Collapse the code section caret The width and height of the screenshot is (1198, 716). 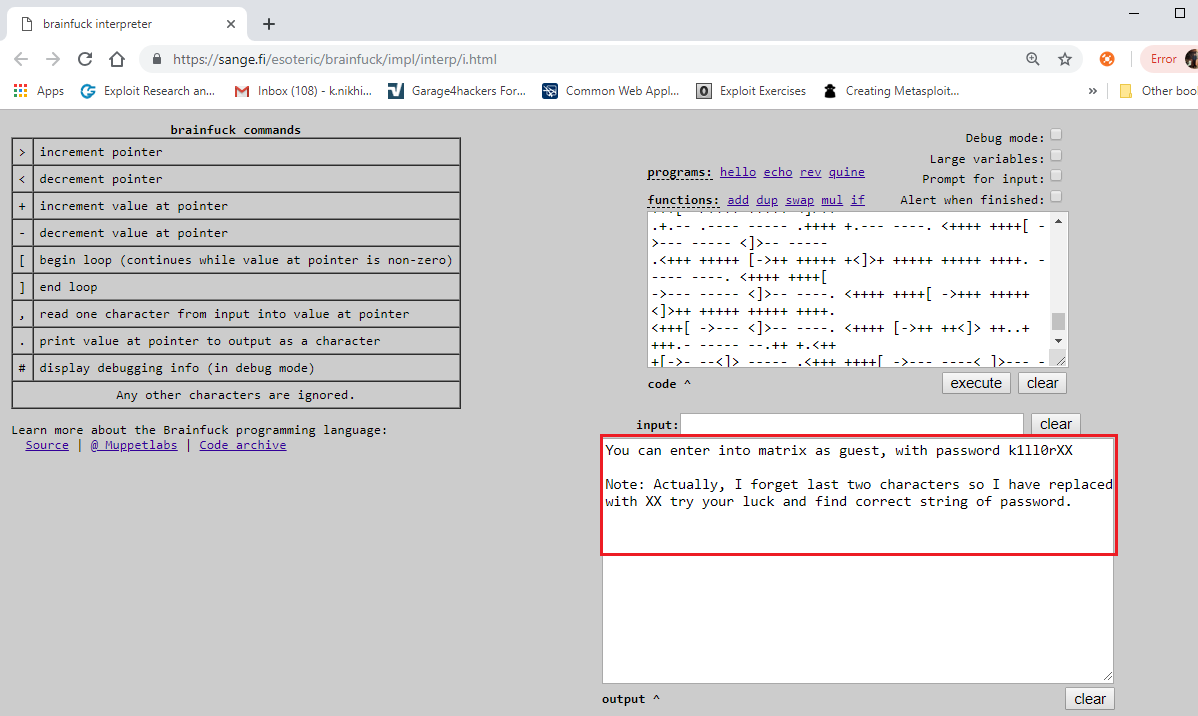tap(687, 384)
